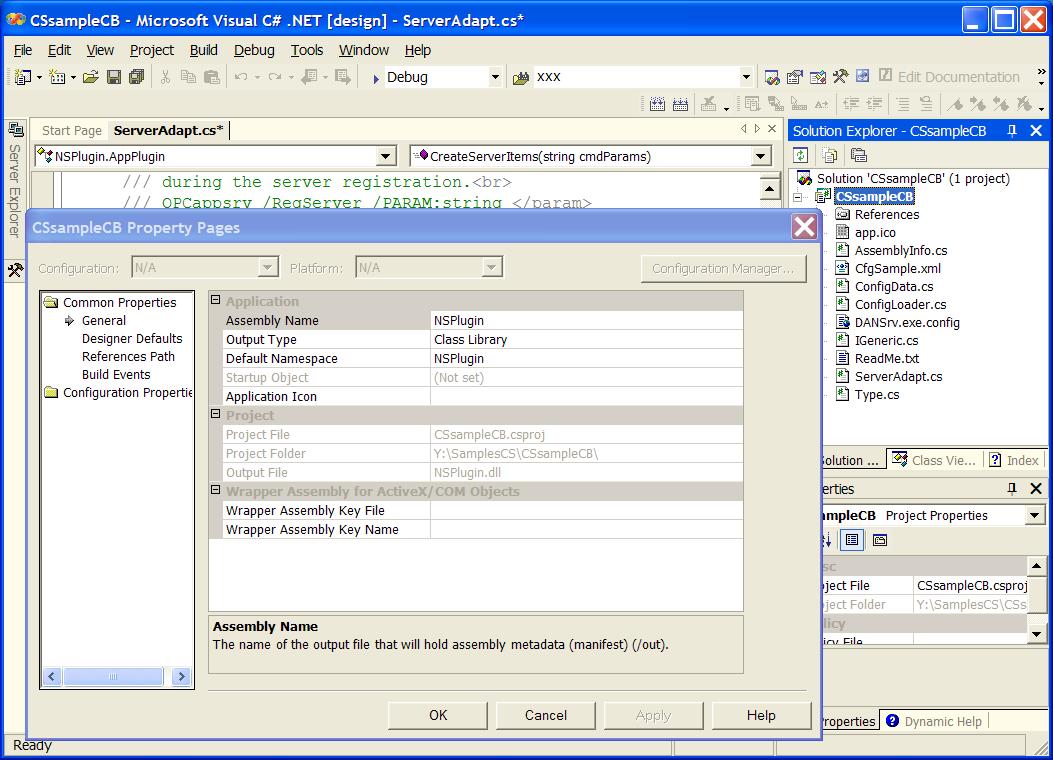Save the current file with toolbar icon
This screenshot has width=1053, height=760.
[114, 77]
